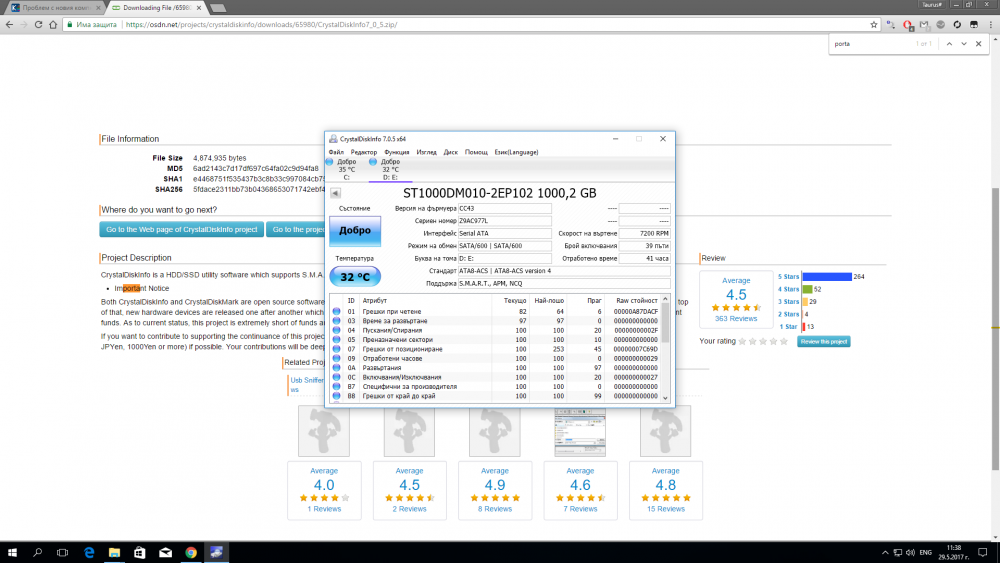The width and height of the screenshot is (1000, 563).
Task: Click the 4 Stars rating bar
Action: (x=807, y=289)
